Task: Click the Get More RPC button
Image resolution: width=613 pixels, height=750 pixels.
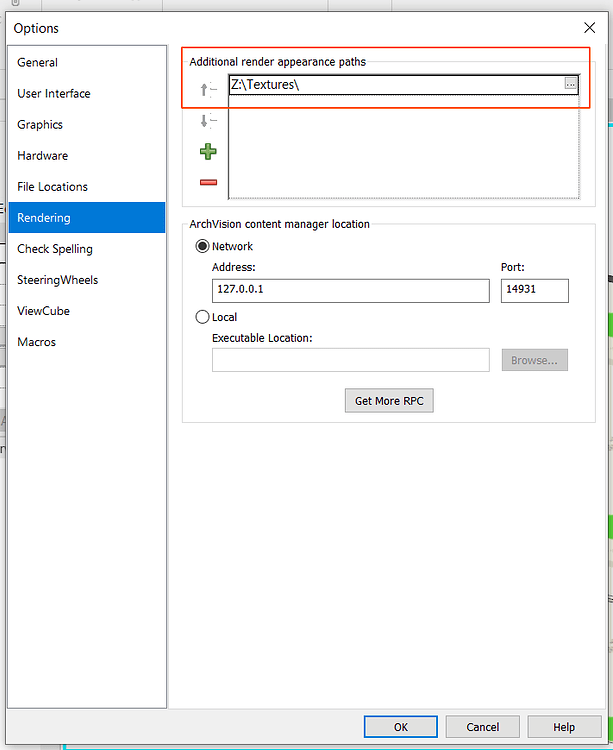Action: click(x=389, y=401)
